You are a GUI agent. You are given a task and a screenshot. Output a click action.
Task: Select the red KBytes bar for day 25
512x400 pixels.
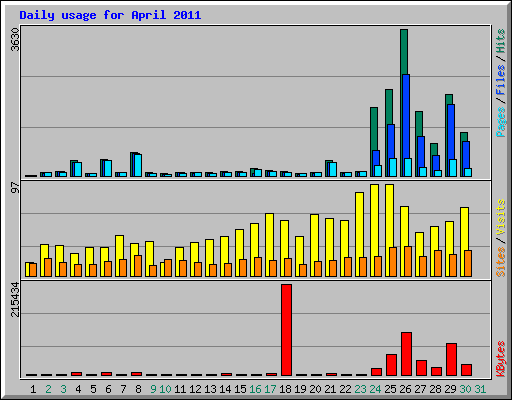pyautogui.click(x=391, y=365)
